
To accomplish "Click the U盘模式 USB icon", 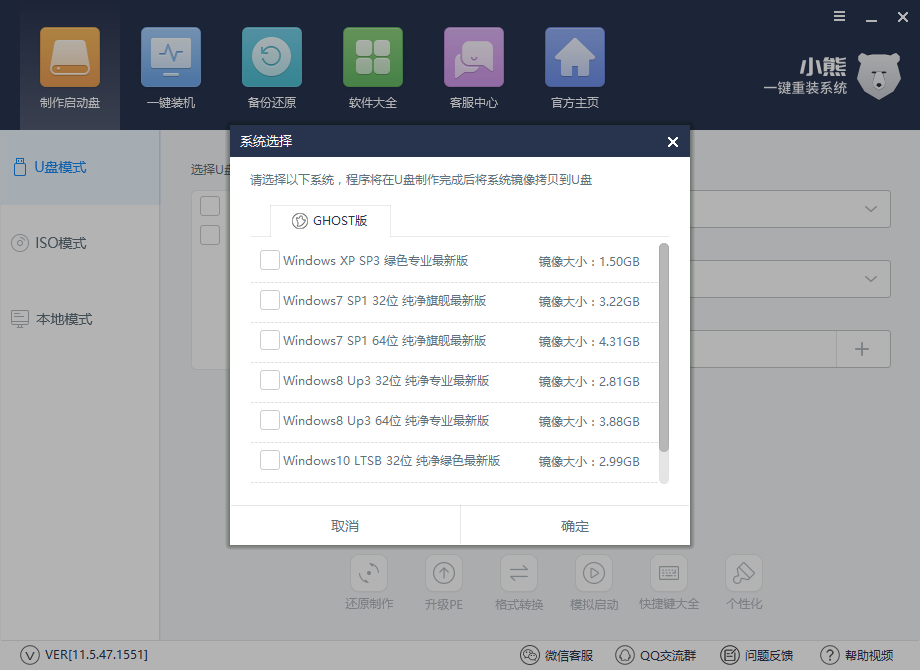I will [20, 167].
